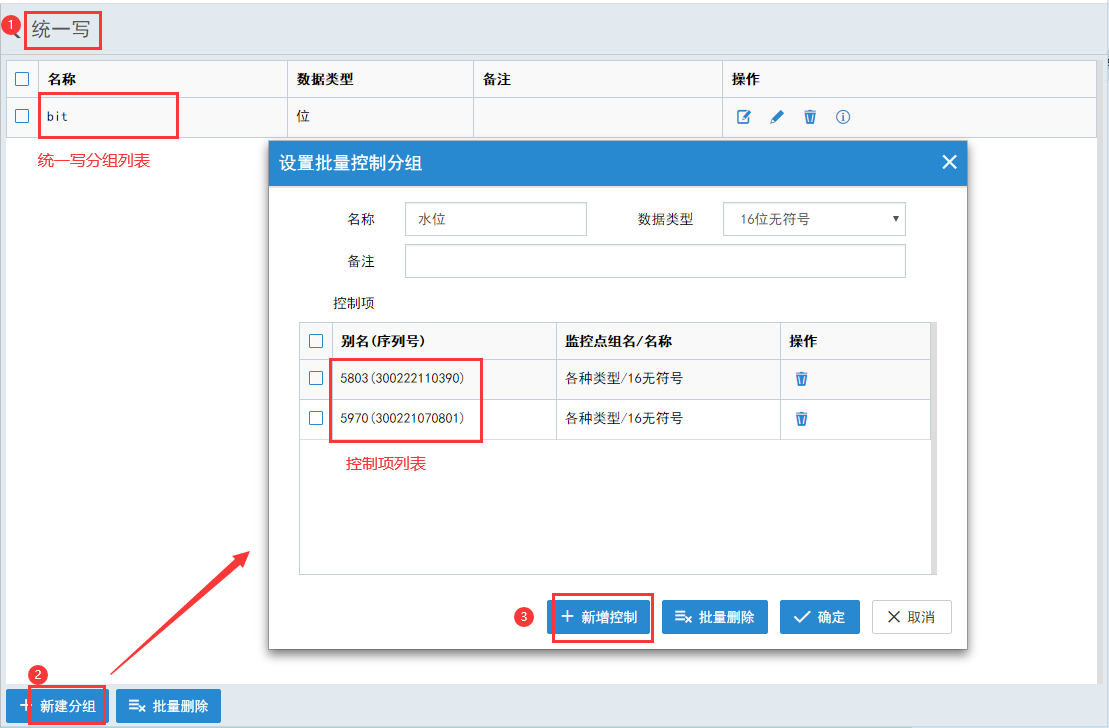
Task: Click 取消 to cancel dialog
Action: click(x=911, y=617)
